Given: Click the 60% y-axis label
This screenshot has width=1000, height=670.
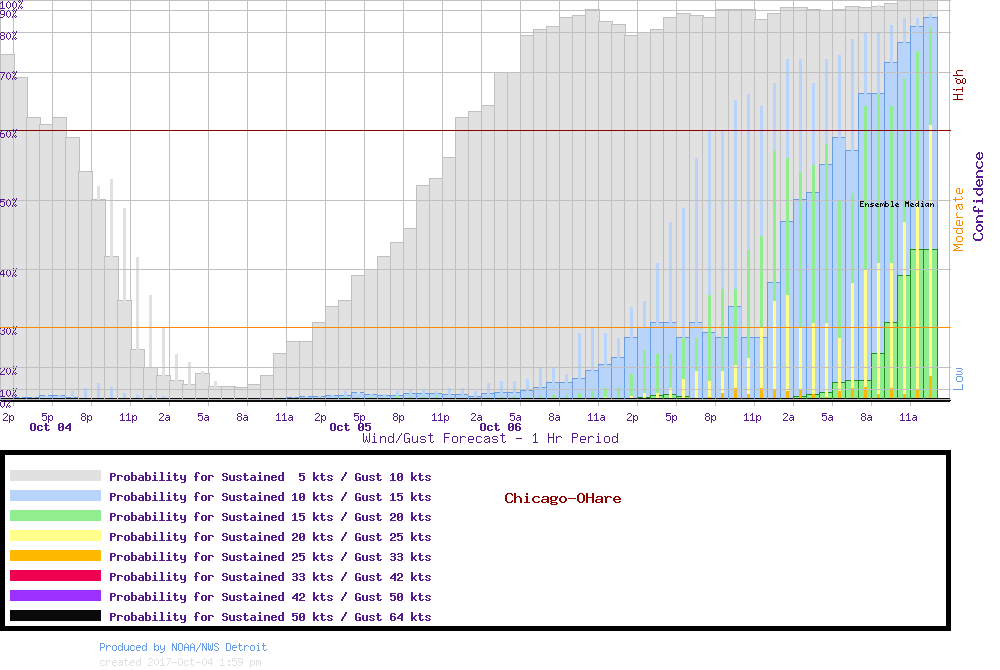Looking at the screenshot, I should (9, 133).
